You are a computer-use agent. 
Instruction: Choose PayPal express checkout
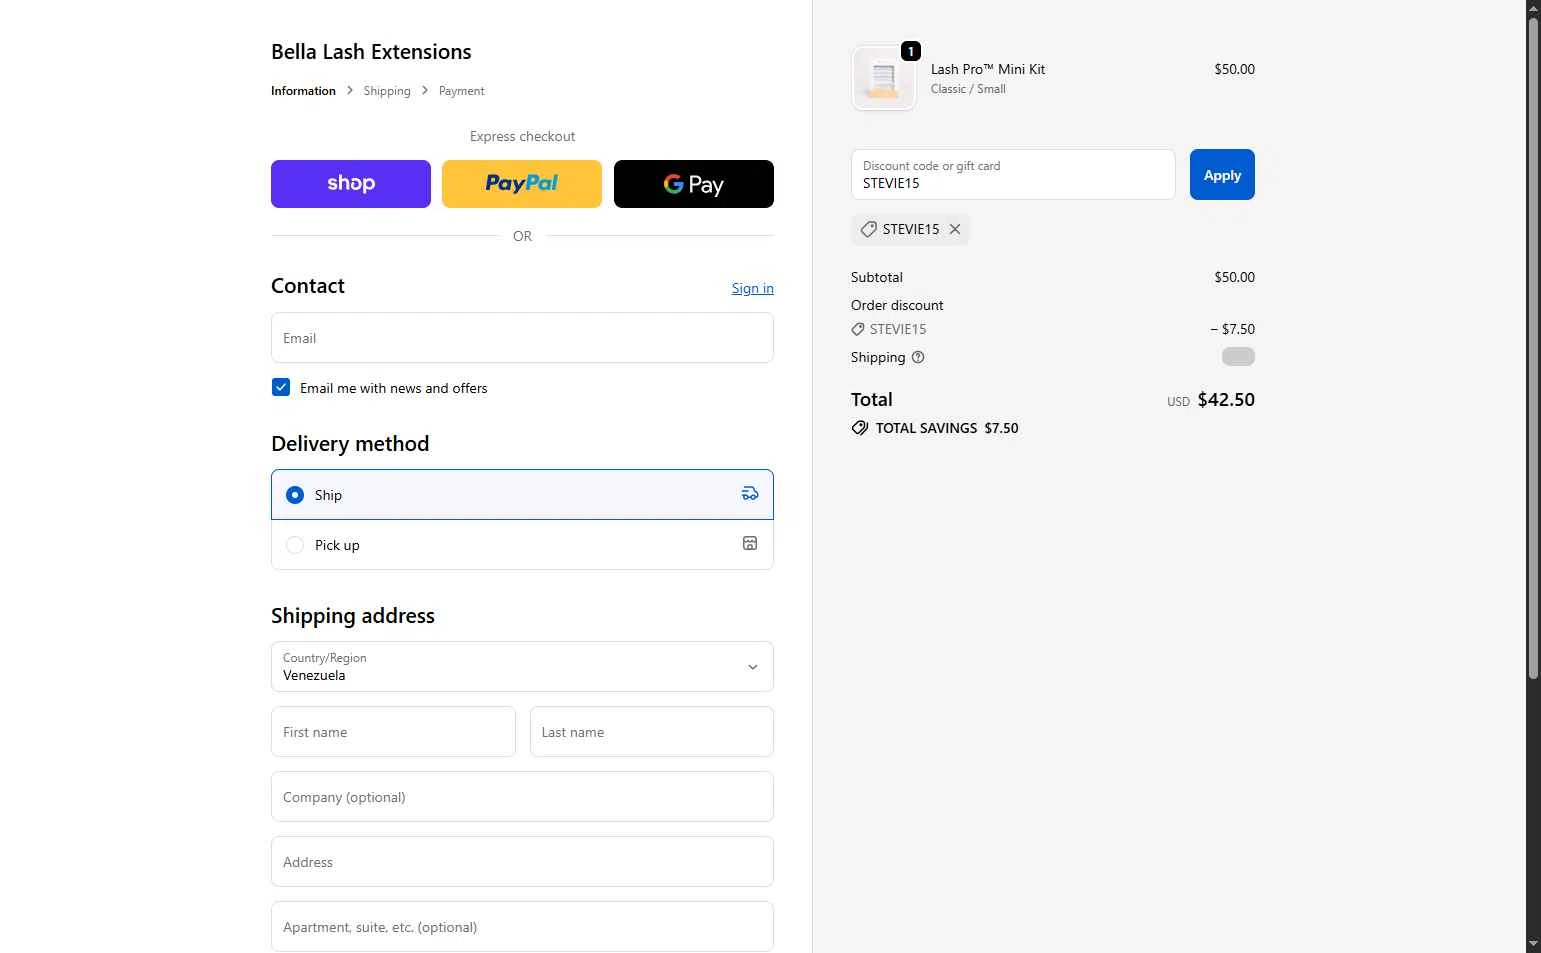(522, 184)
